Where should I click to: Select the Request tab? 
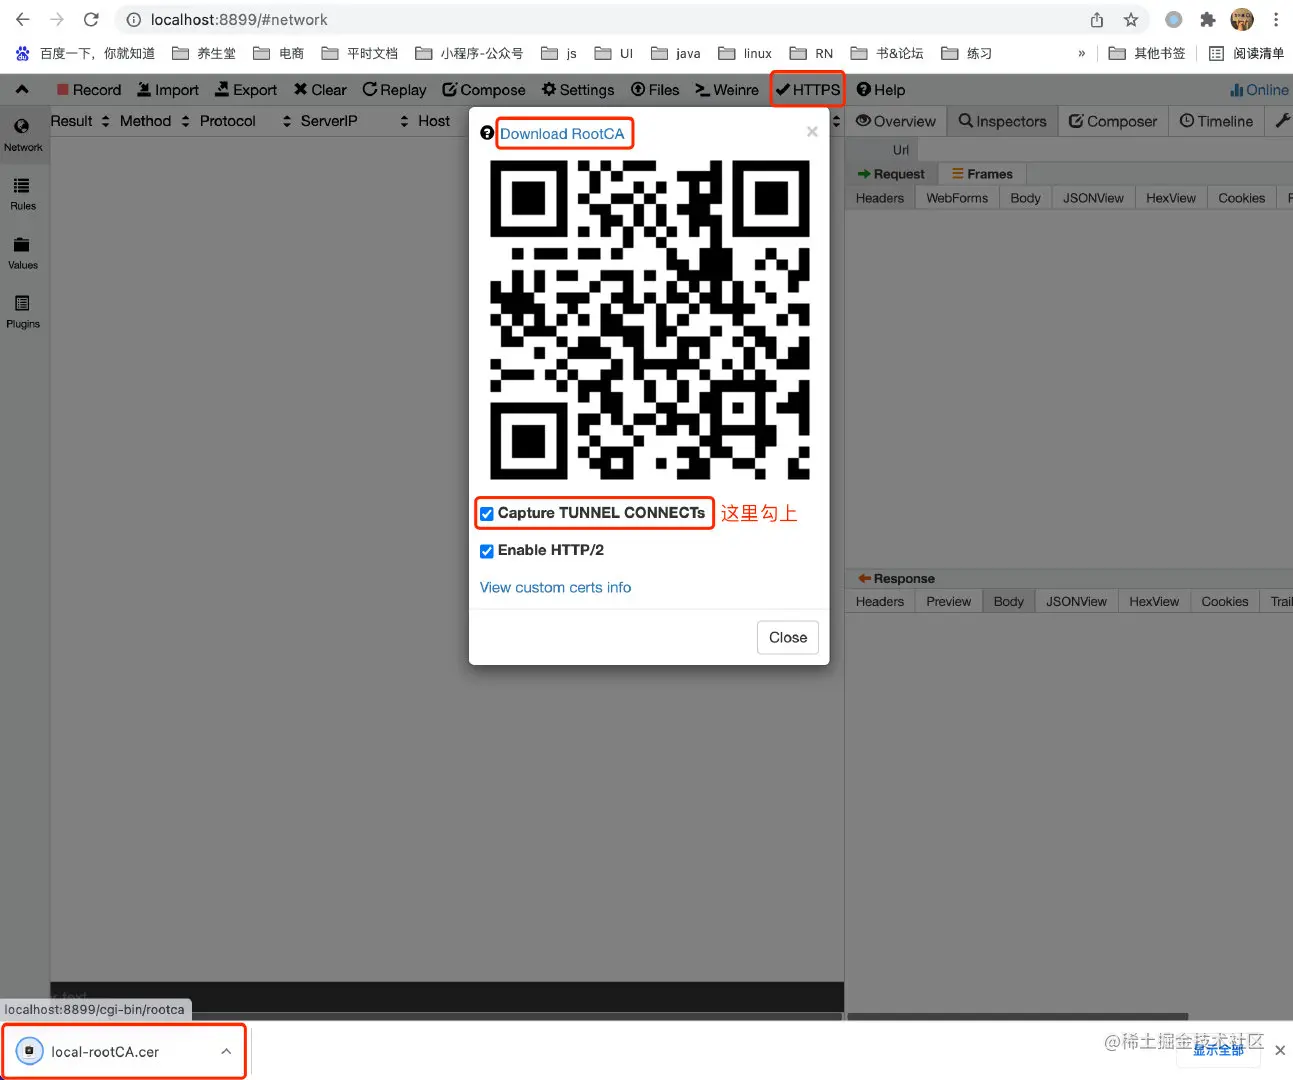[x=891, y=174]
